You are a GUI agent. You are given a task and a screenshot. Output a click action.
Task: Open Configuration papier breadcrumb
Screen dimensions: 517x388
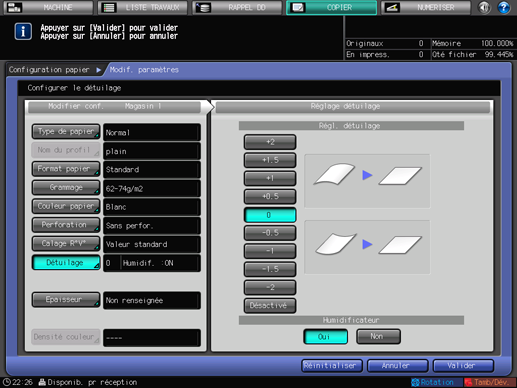click(x=49, y=70)
